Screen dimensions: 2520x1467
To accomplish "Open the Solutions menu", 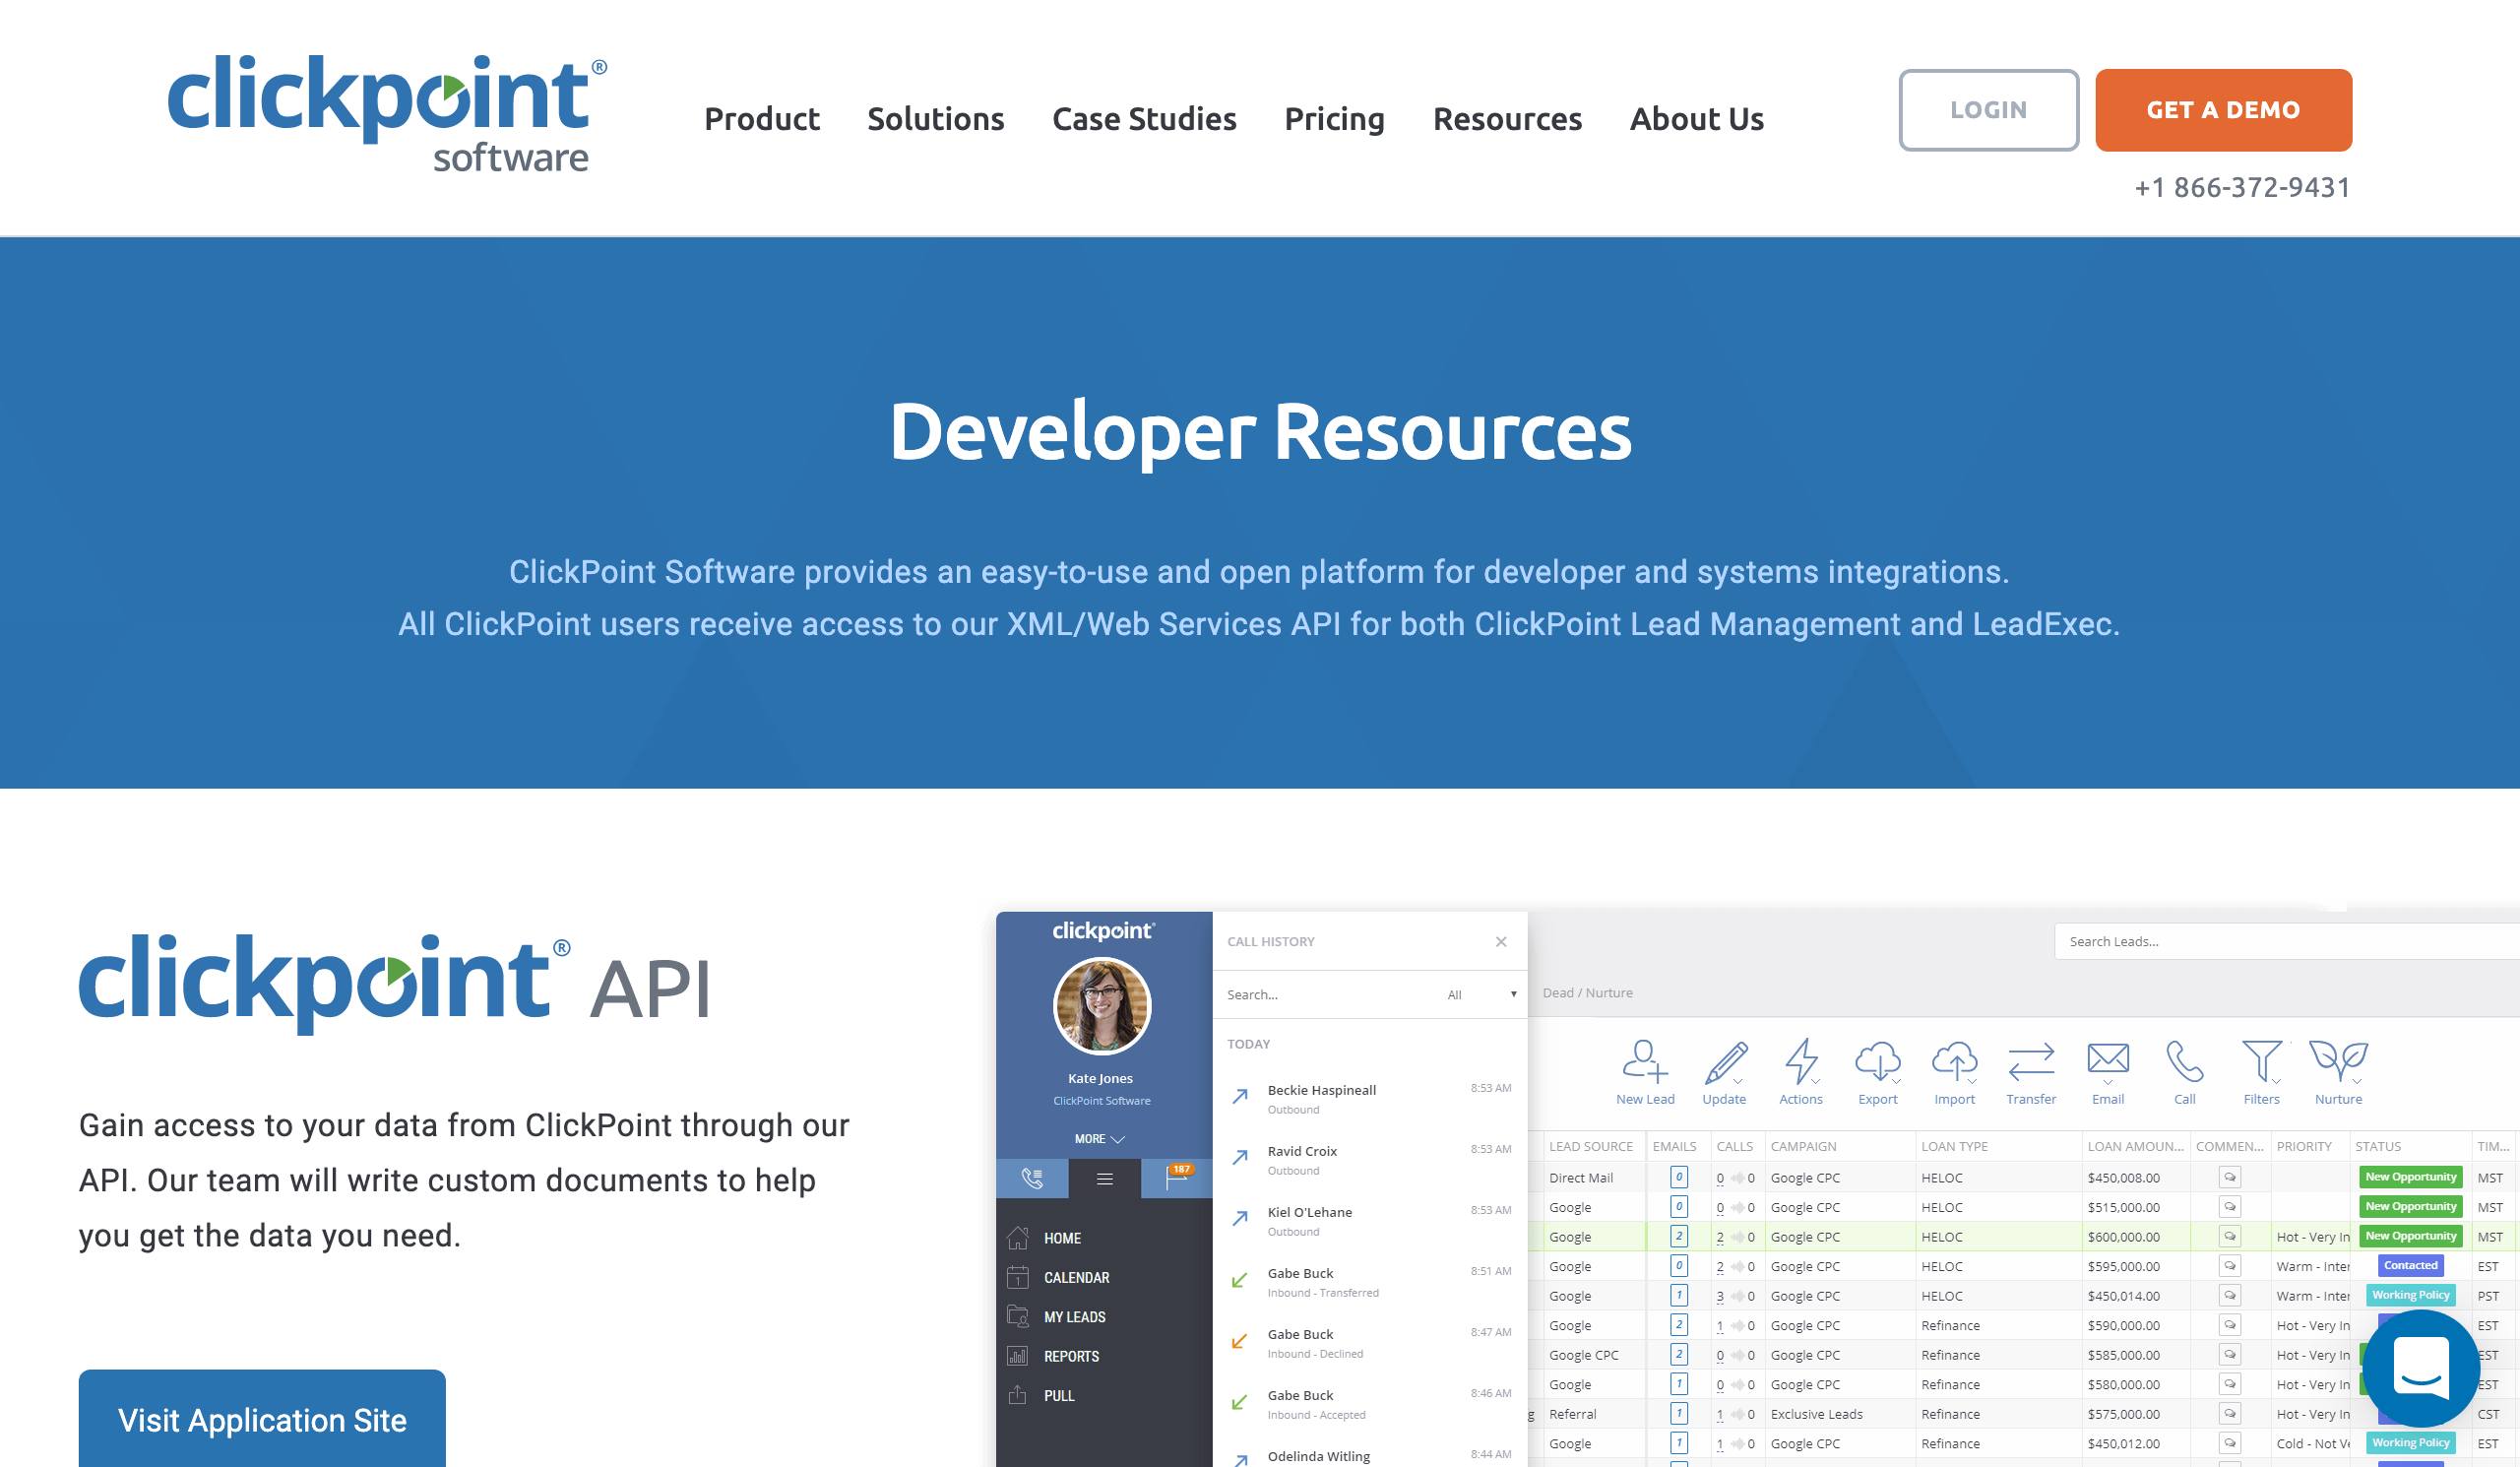I will tap(935, 119).
